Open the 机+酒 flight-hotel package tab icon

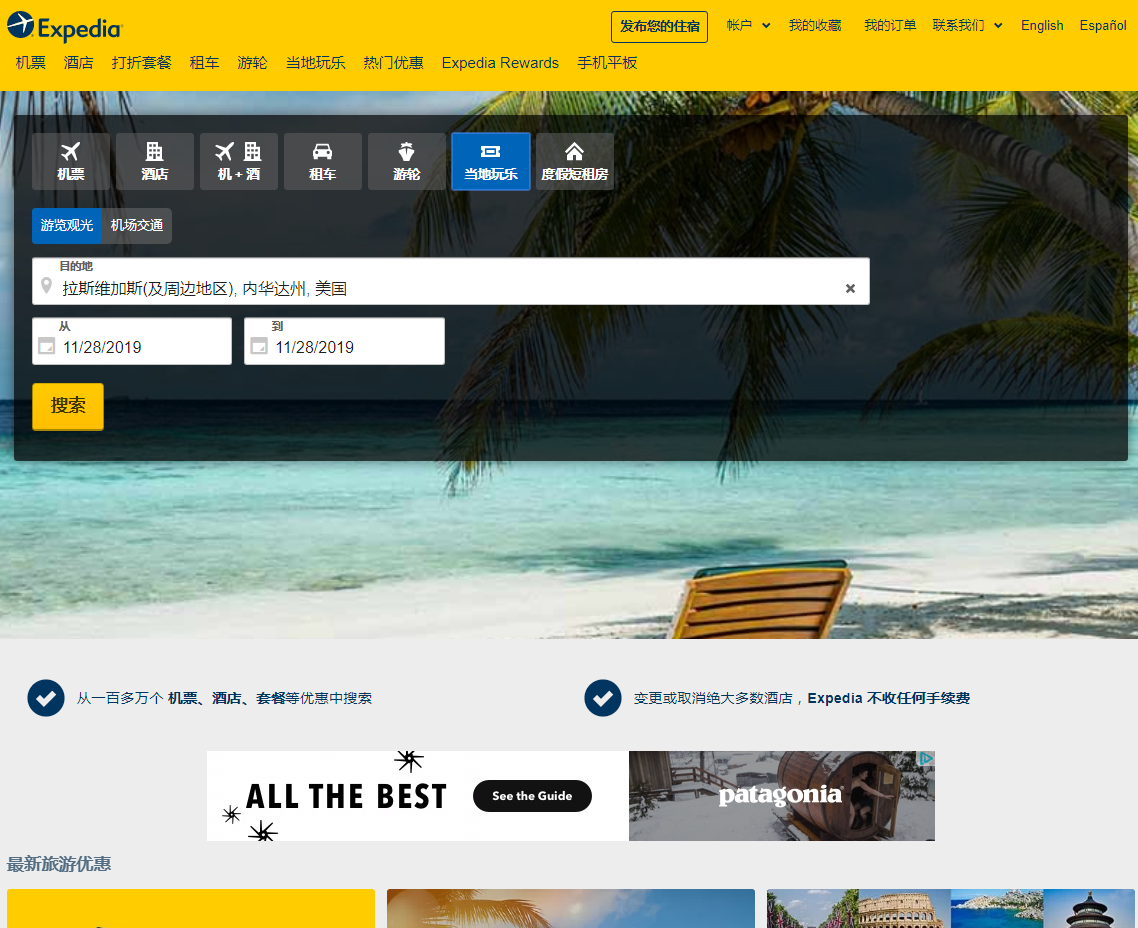[x=238, y=152]
